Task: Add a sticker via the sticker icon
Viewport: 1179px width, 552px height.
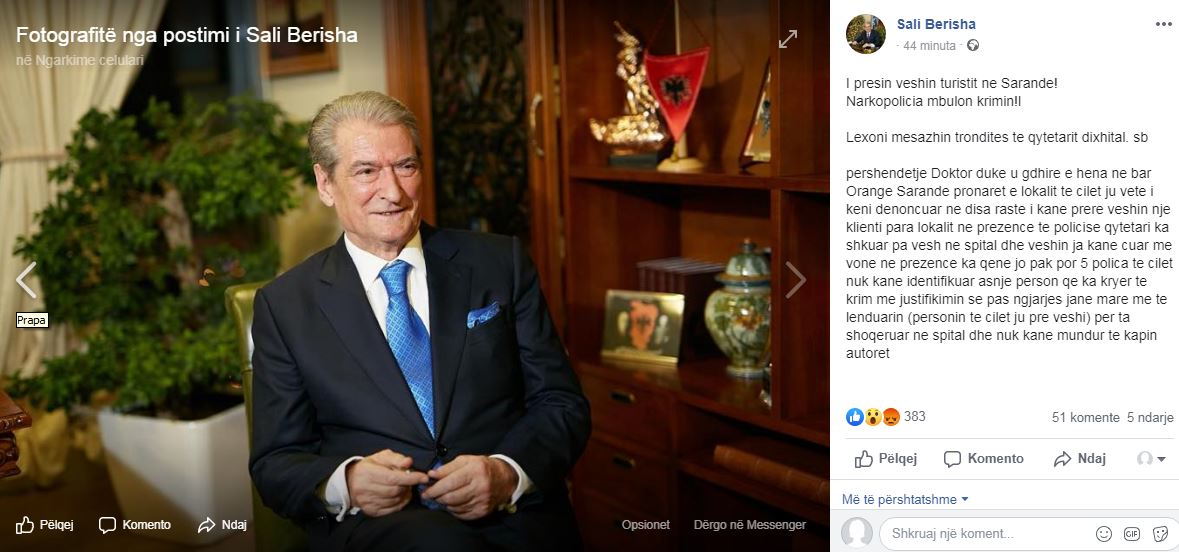Action: pyautogui.click(x=1160, y=534)
